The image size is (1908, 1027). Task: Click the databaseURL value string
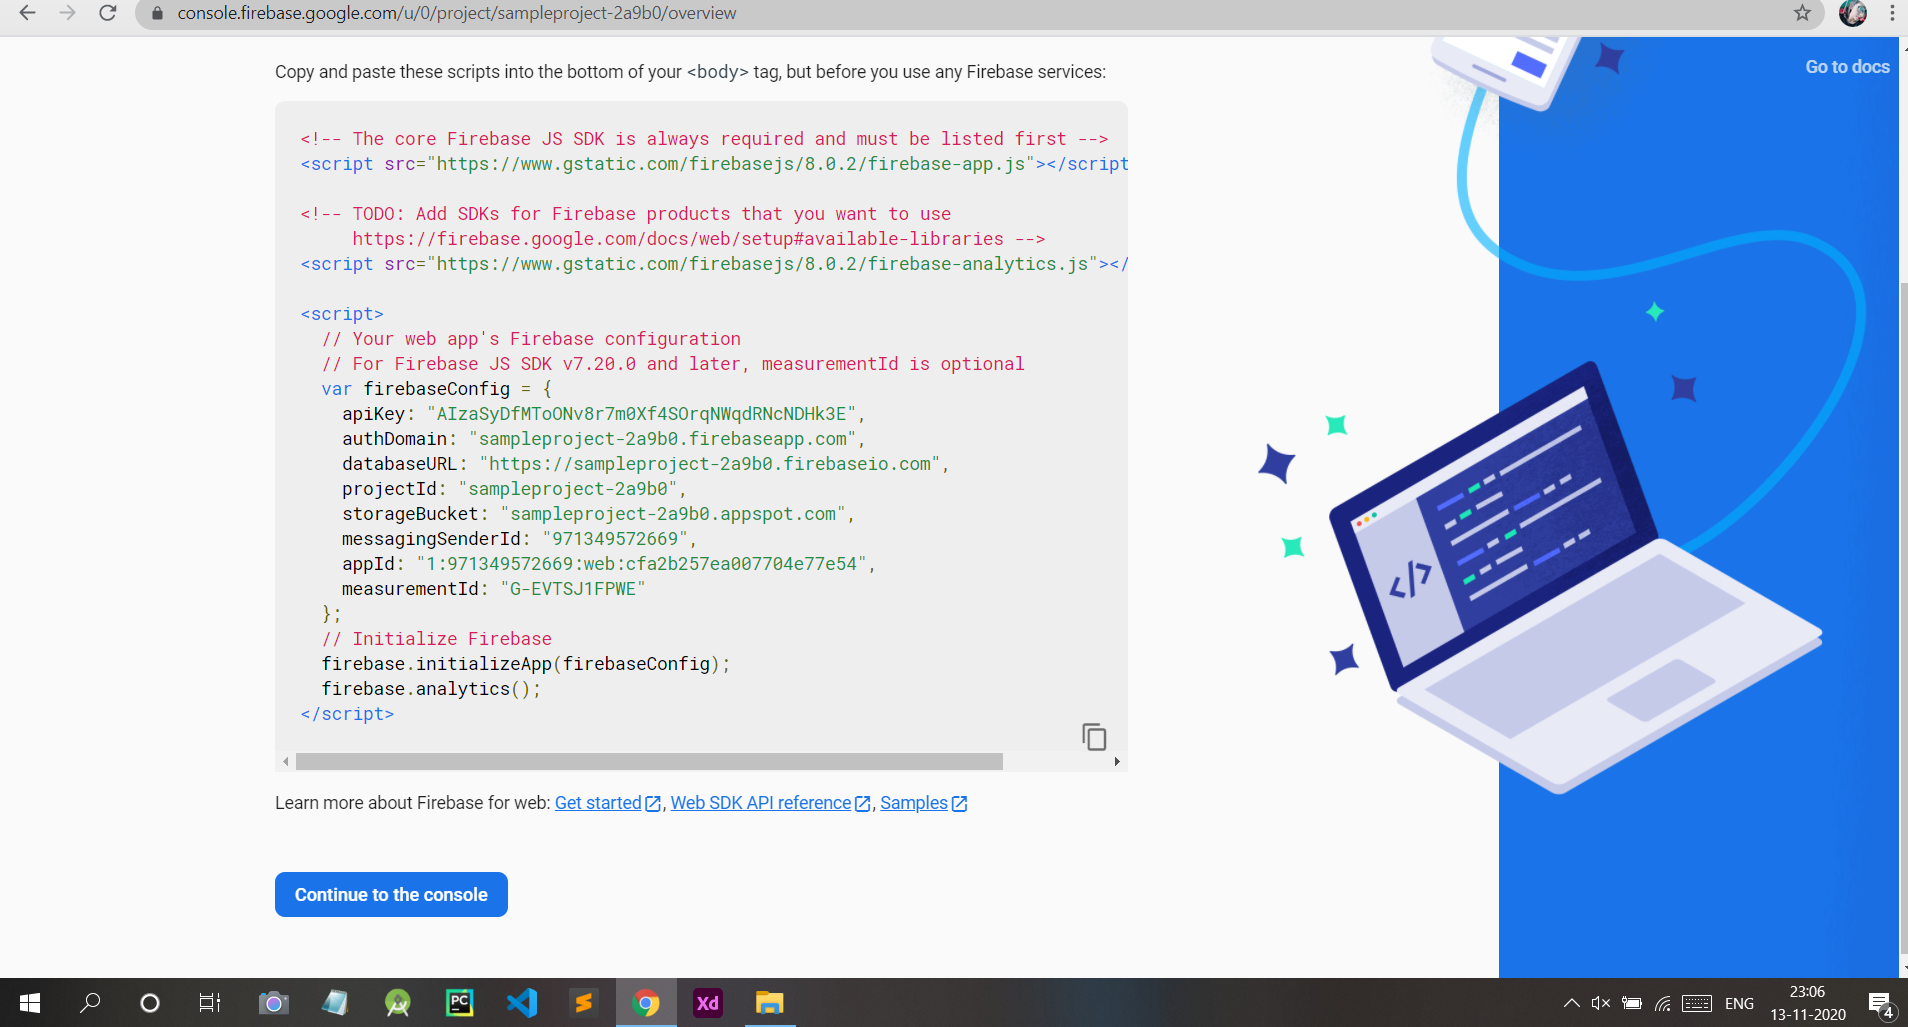coord(710,464)
